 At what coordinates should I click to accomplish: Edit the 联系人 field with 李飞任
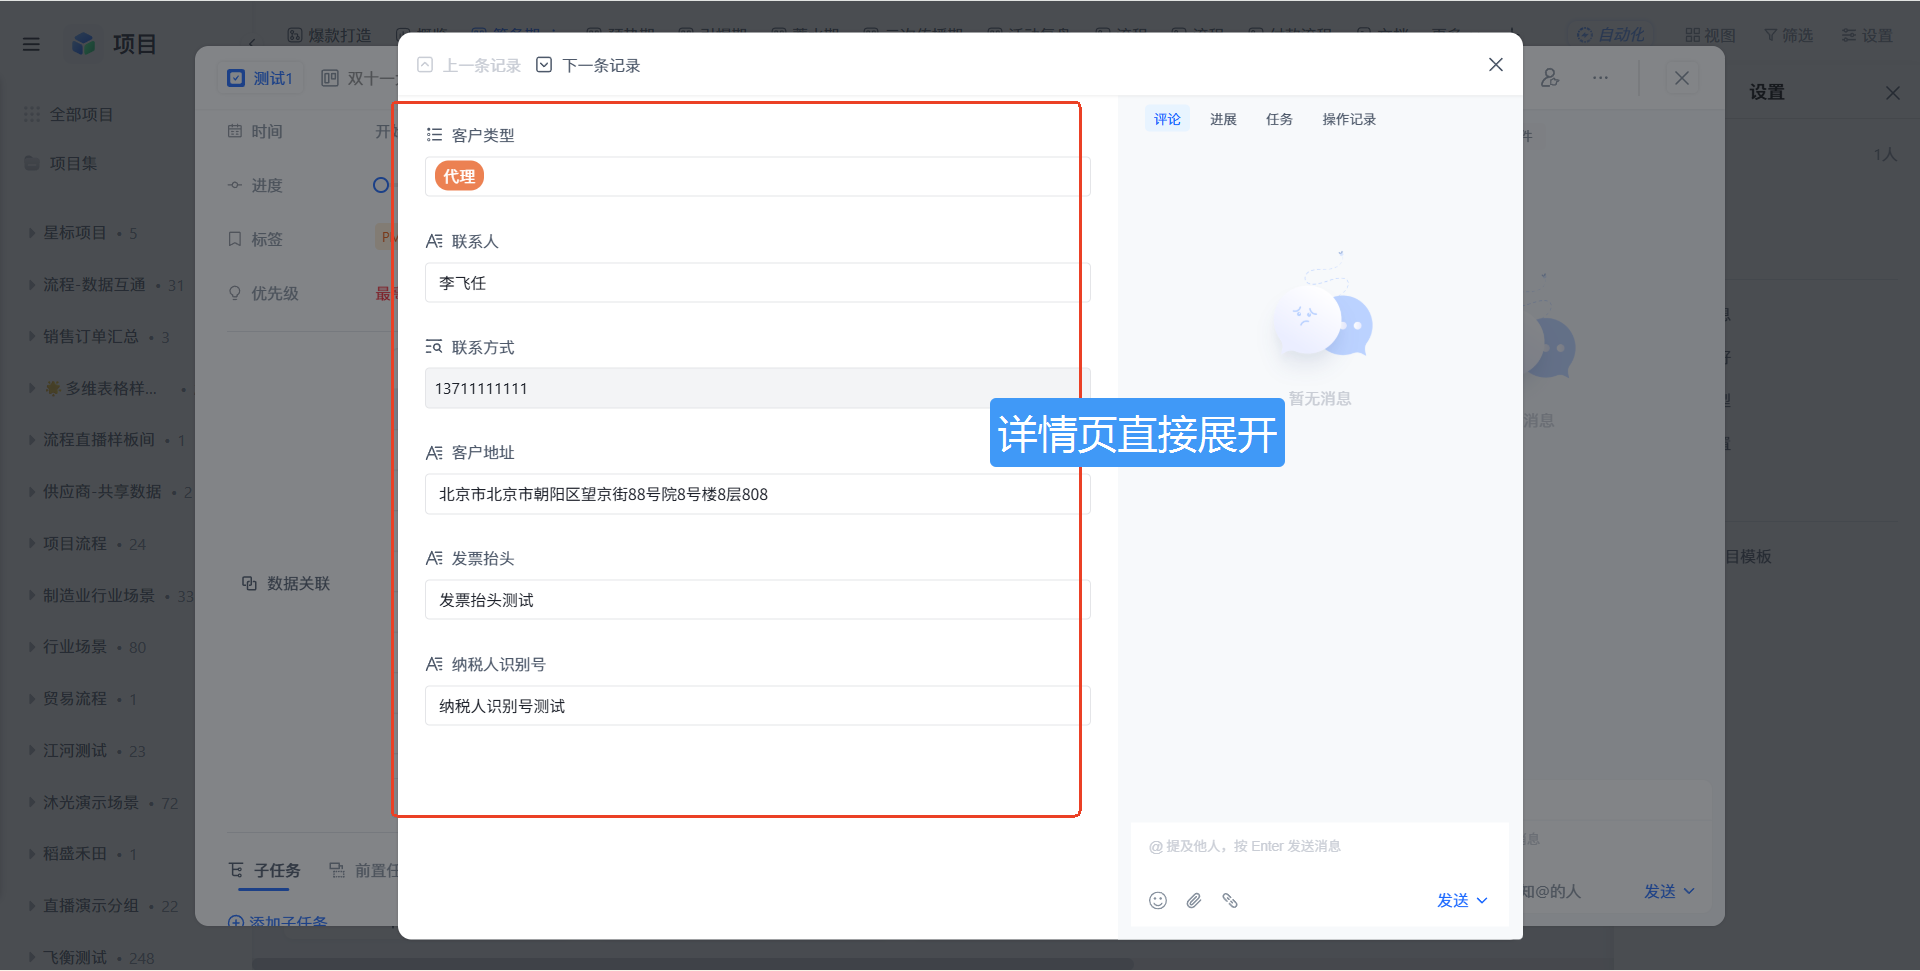[x=757, y=283]
